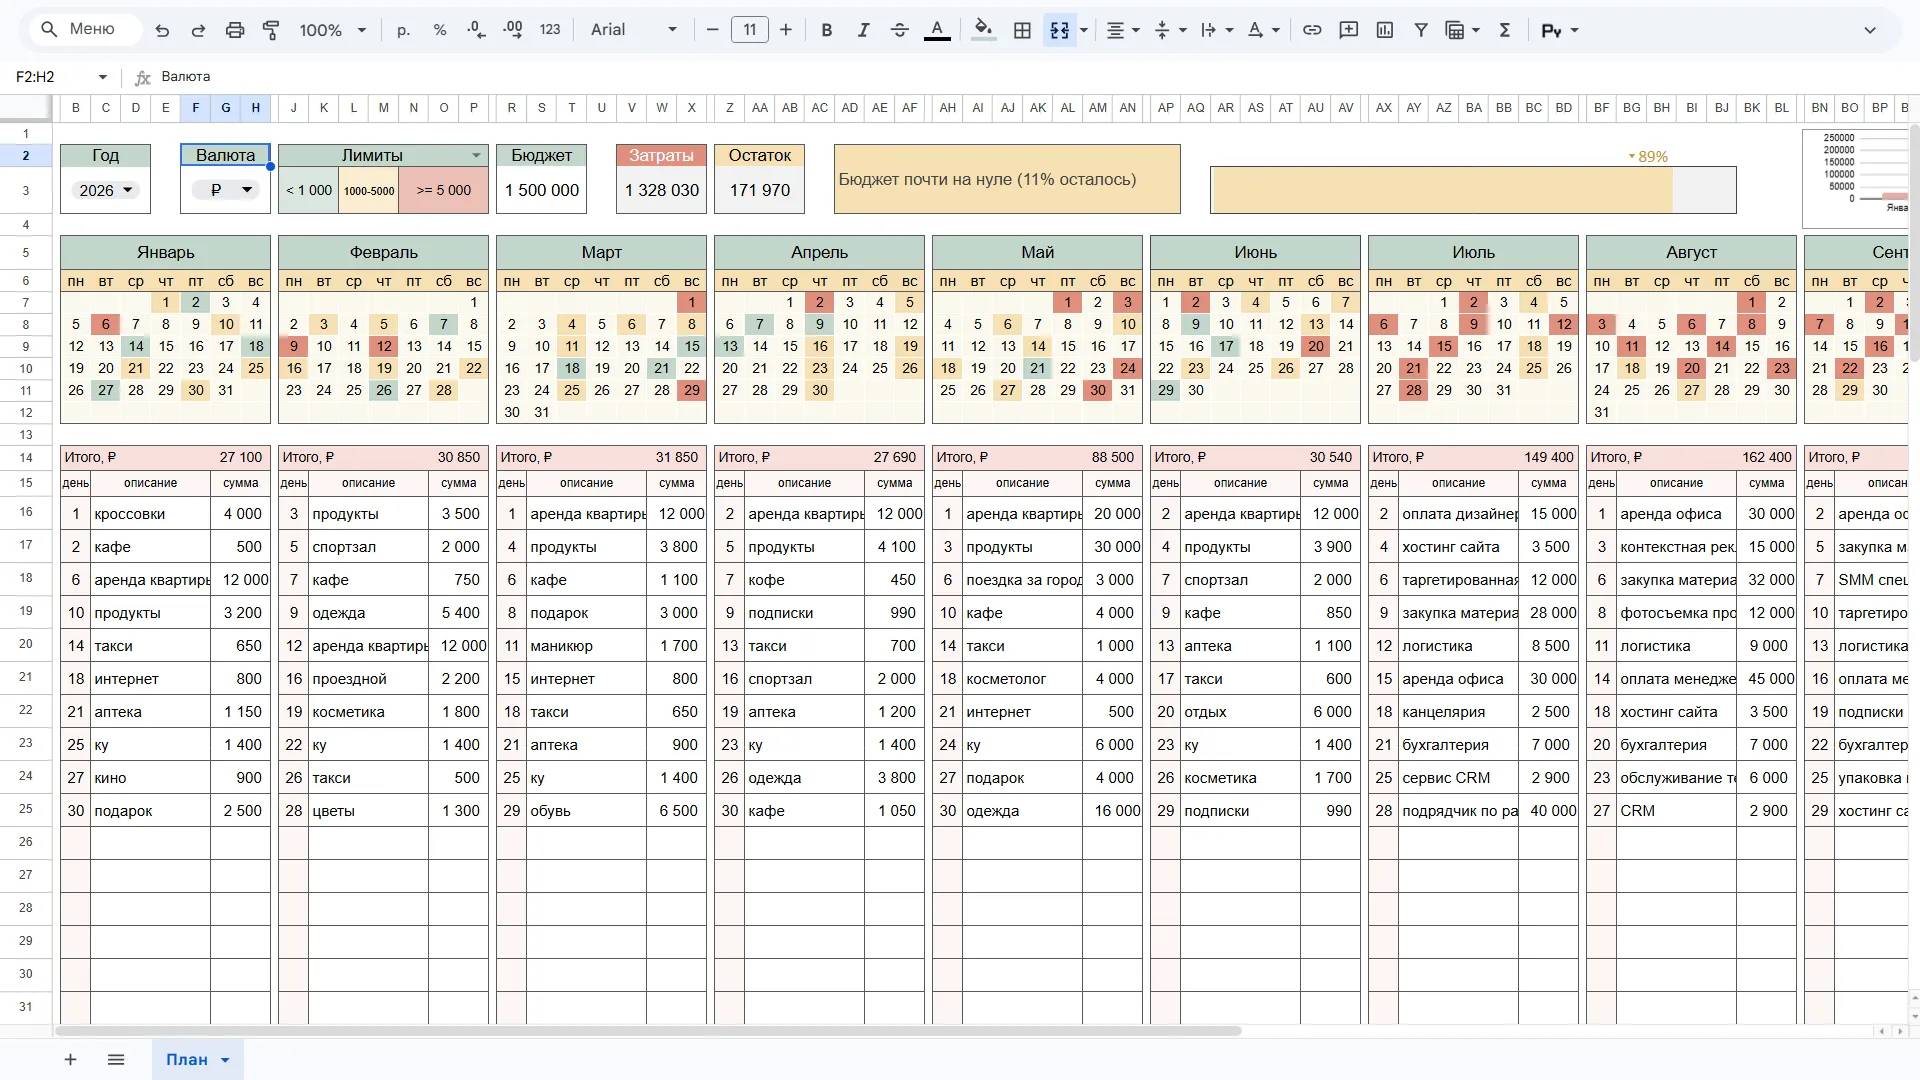Click the Redo icon in toolbar
1920x1080 pixels.
pyautogui.click(x=198, y=30)
